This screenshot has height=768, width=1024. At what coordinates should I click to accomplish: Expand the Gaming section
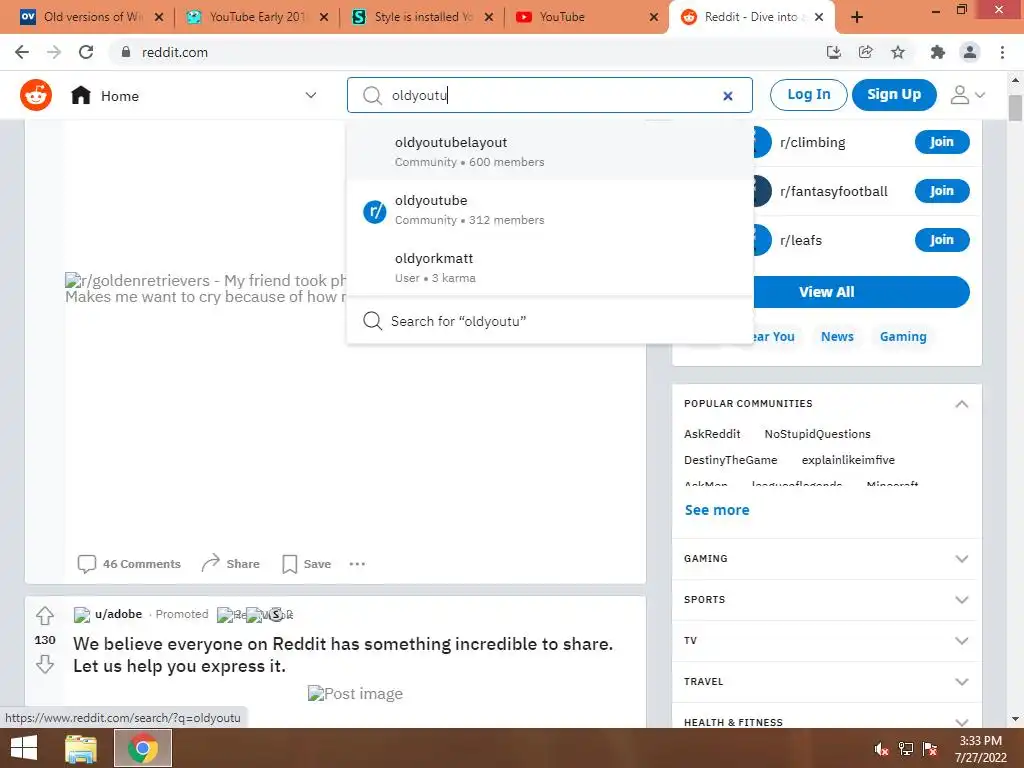click(961, 558)
